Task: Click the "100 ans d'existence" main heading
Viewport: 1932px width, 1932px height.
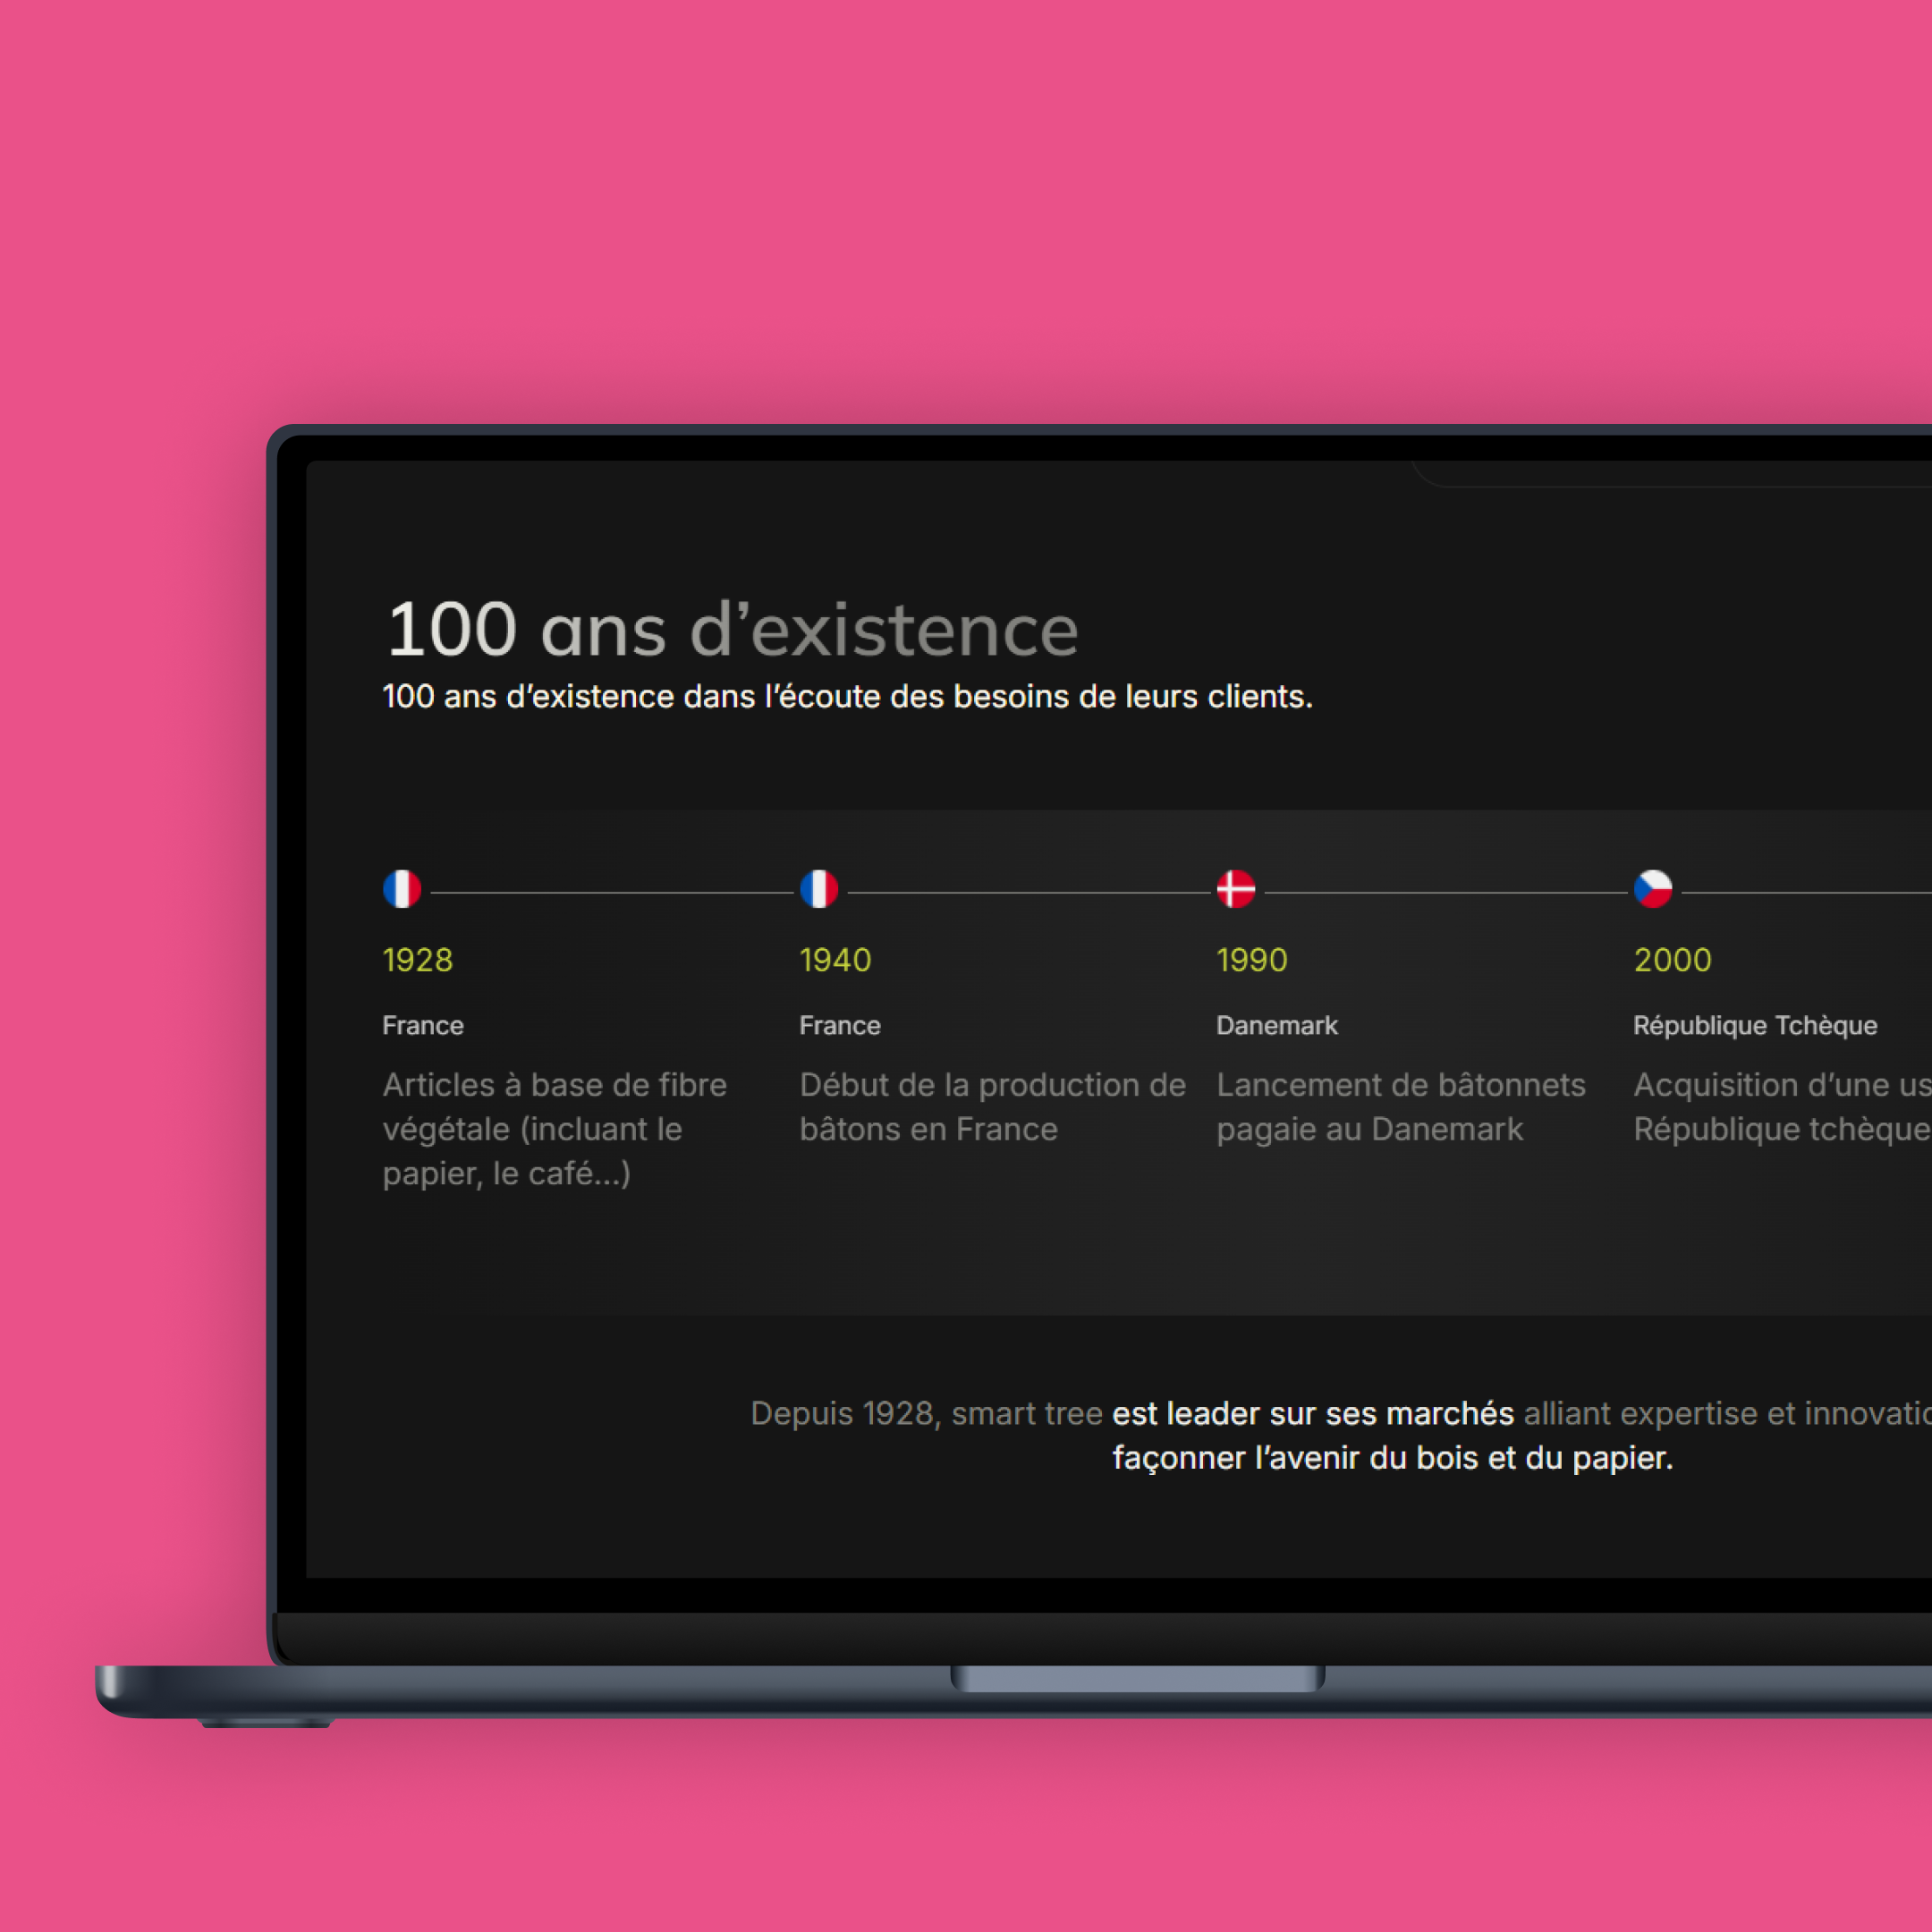Action: click(732, 630)
